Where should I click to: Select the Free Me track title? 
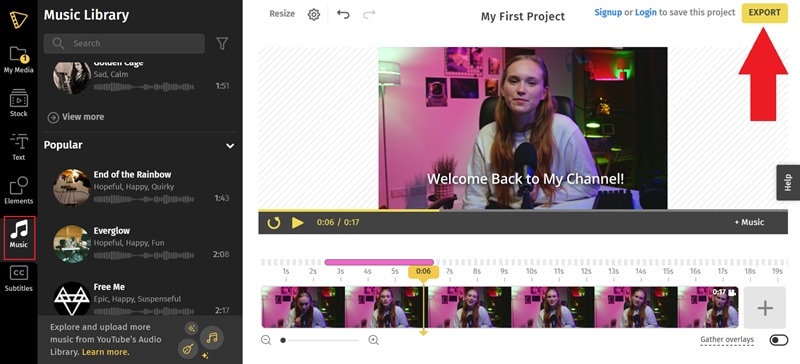pos(109,287)
